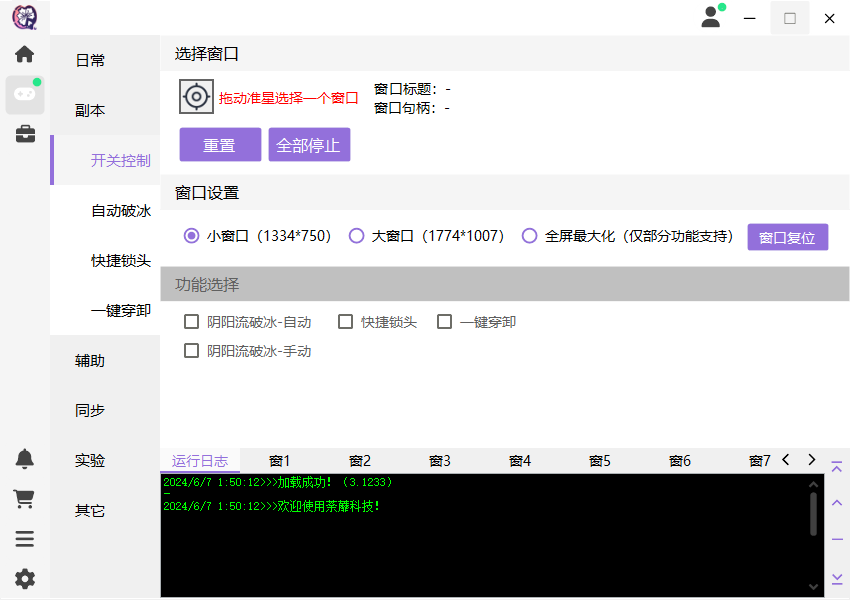This screenshot has height=600, width=850.
Task: Click the 欢迎使用荼蘼科技 log line
Action: point(271,506)
